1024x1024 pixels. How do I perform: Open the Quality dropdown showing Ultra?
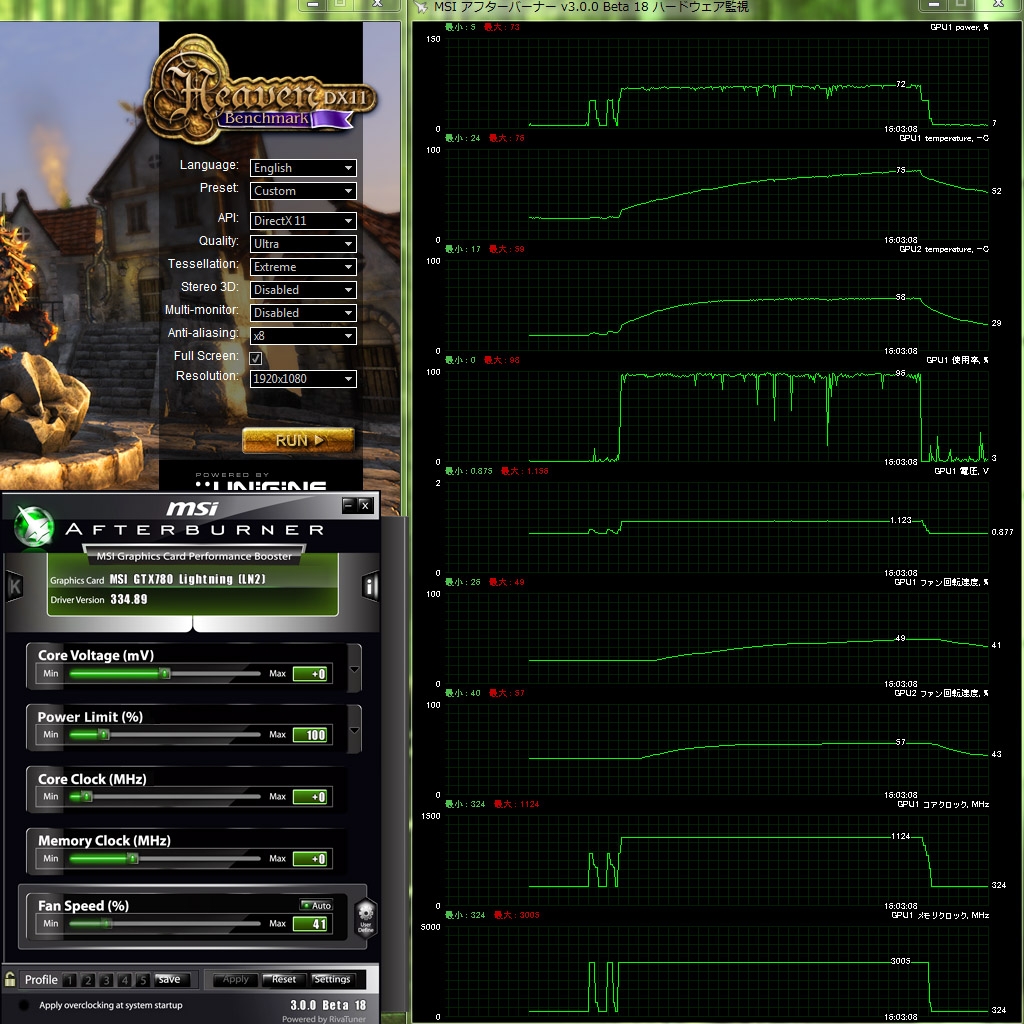303,244
